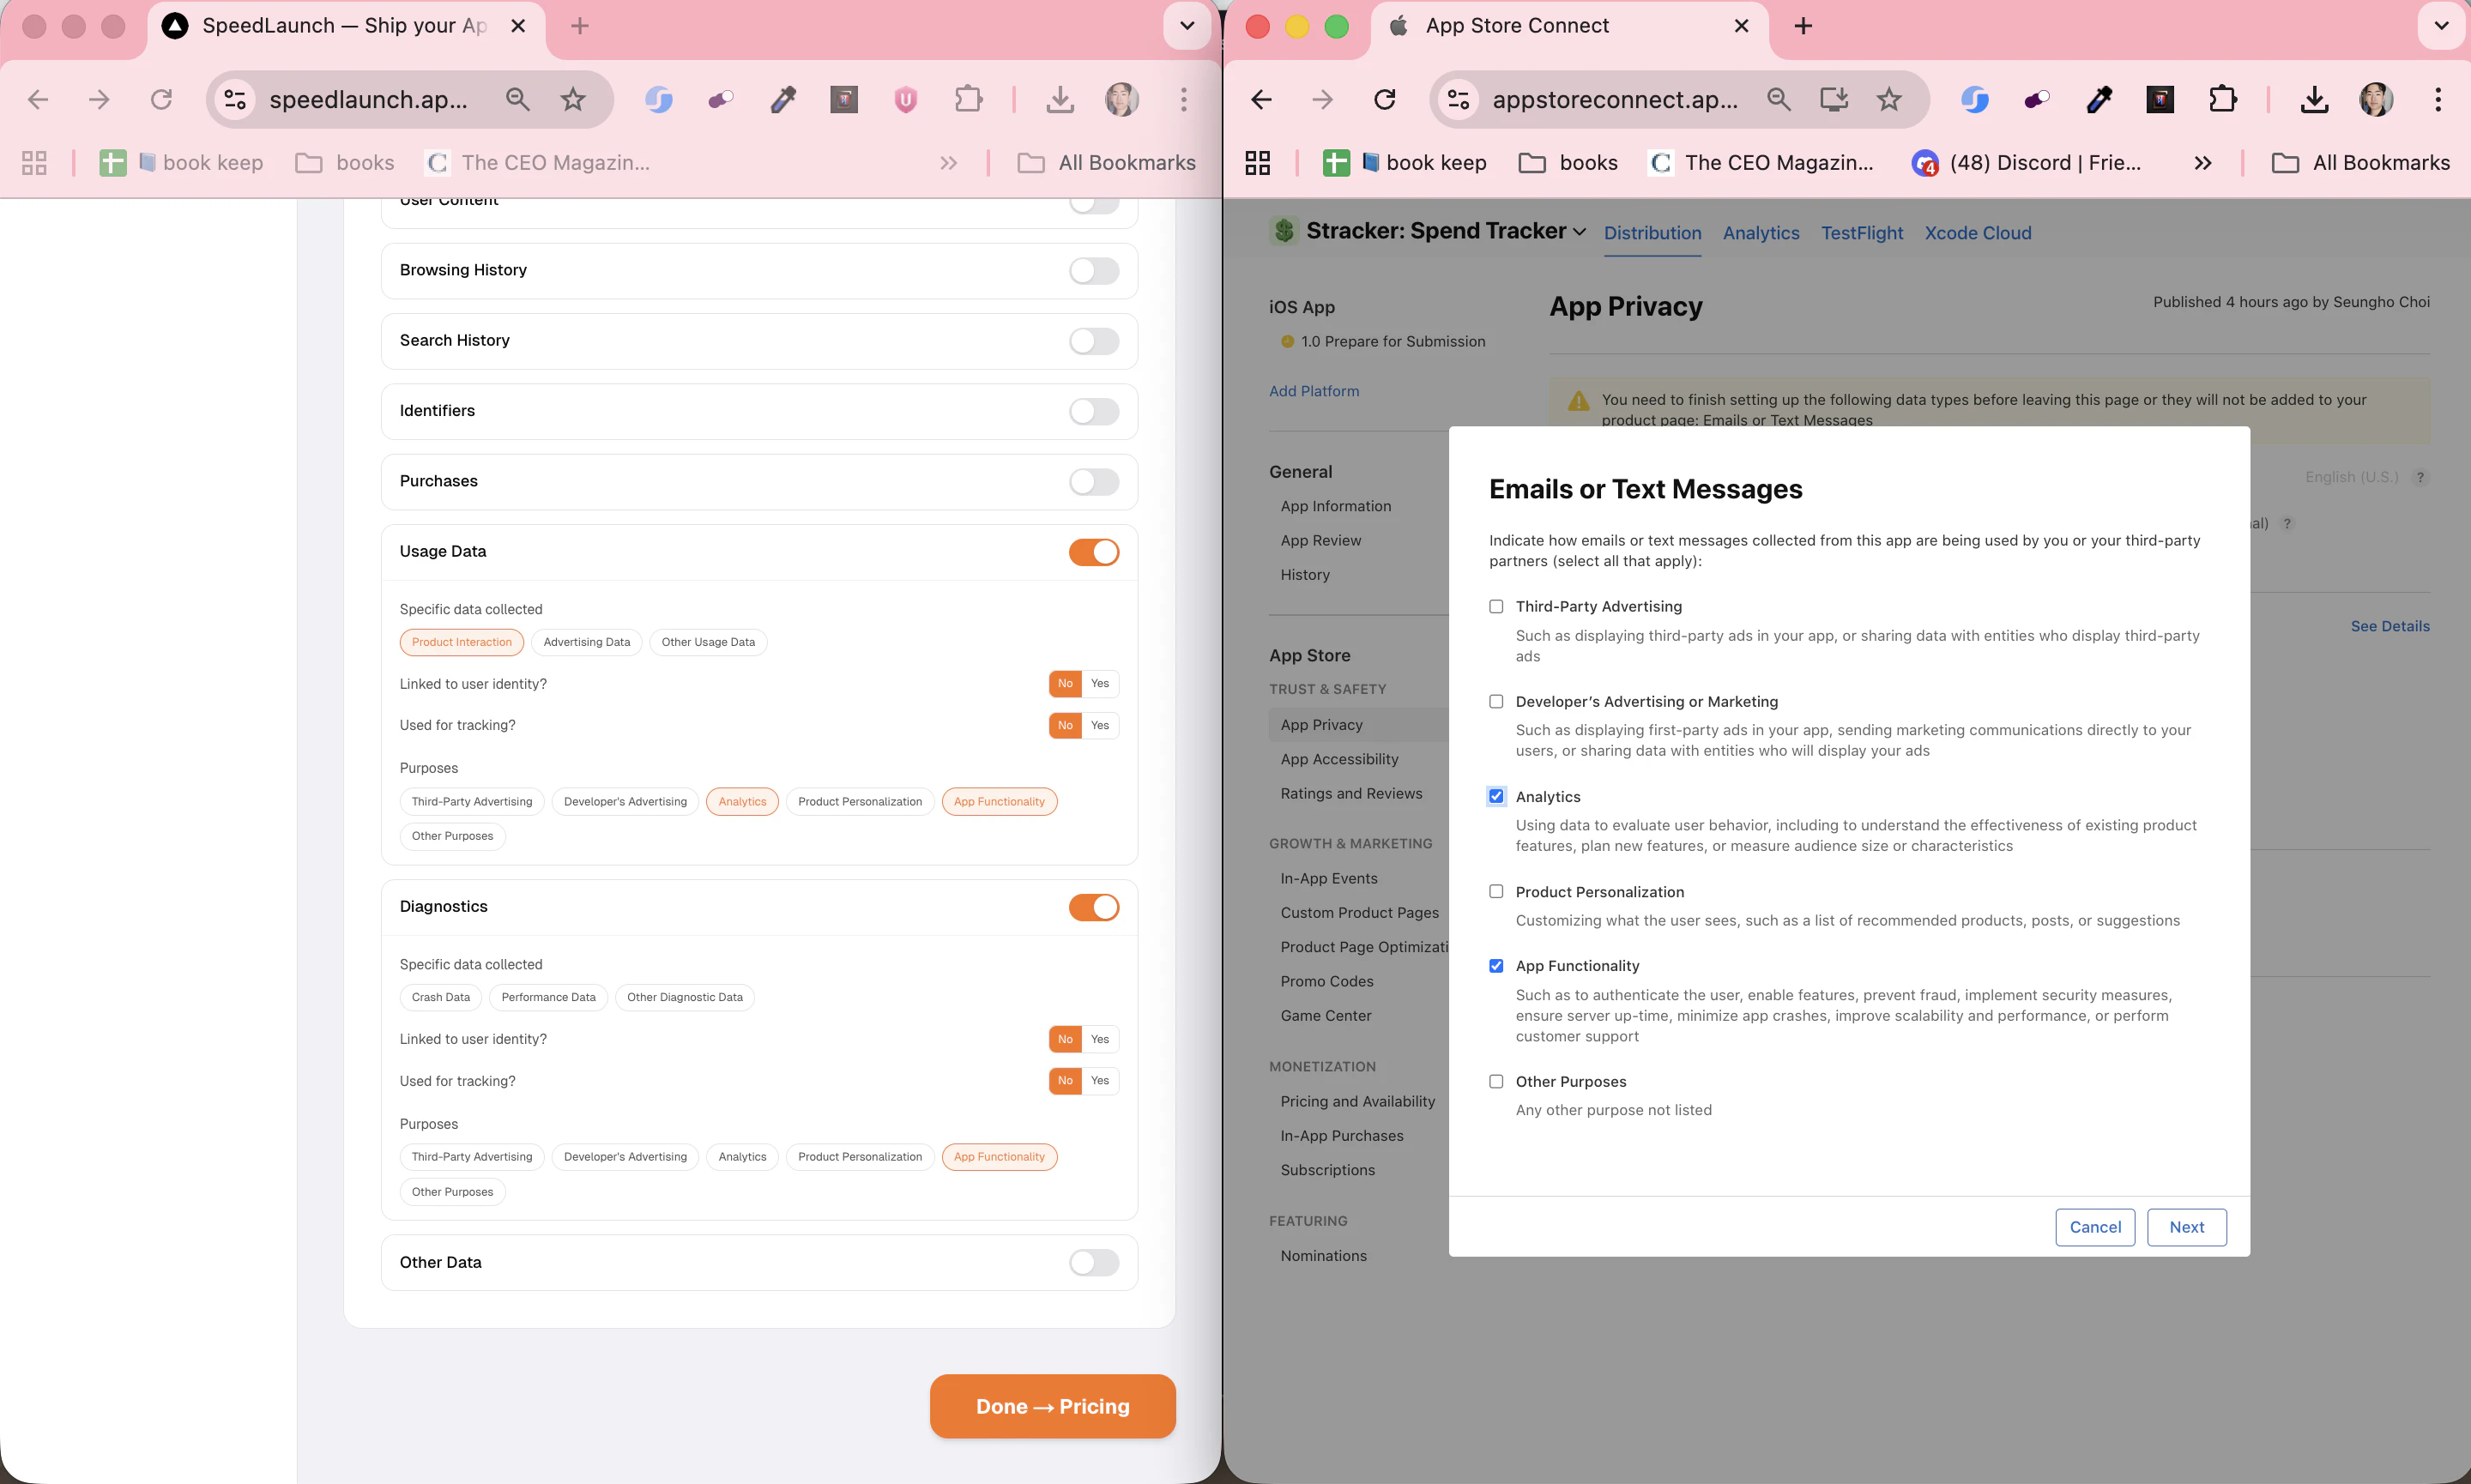Open the Xcode Cloud tab
This screenshot has height=1484, width=2471.
tap(1977, 233)
